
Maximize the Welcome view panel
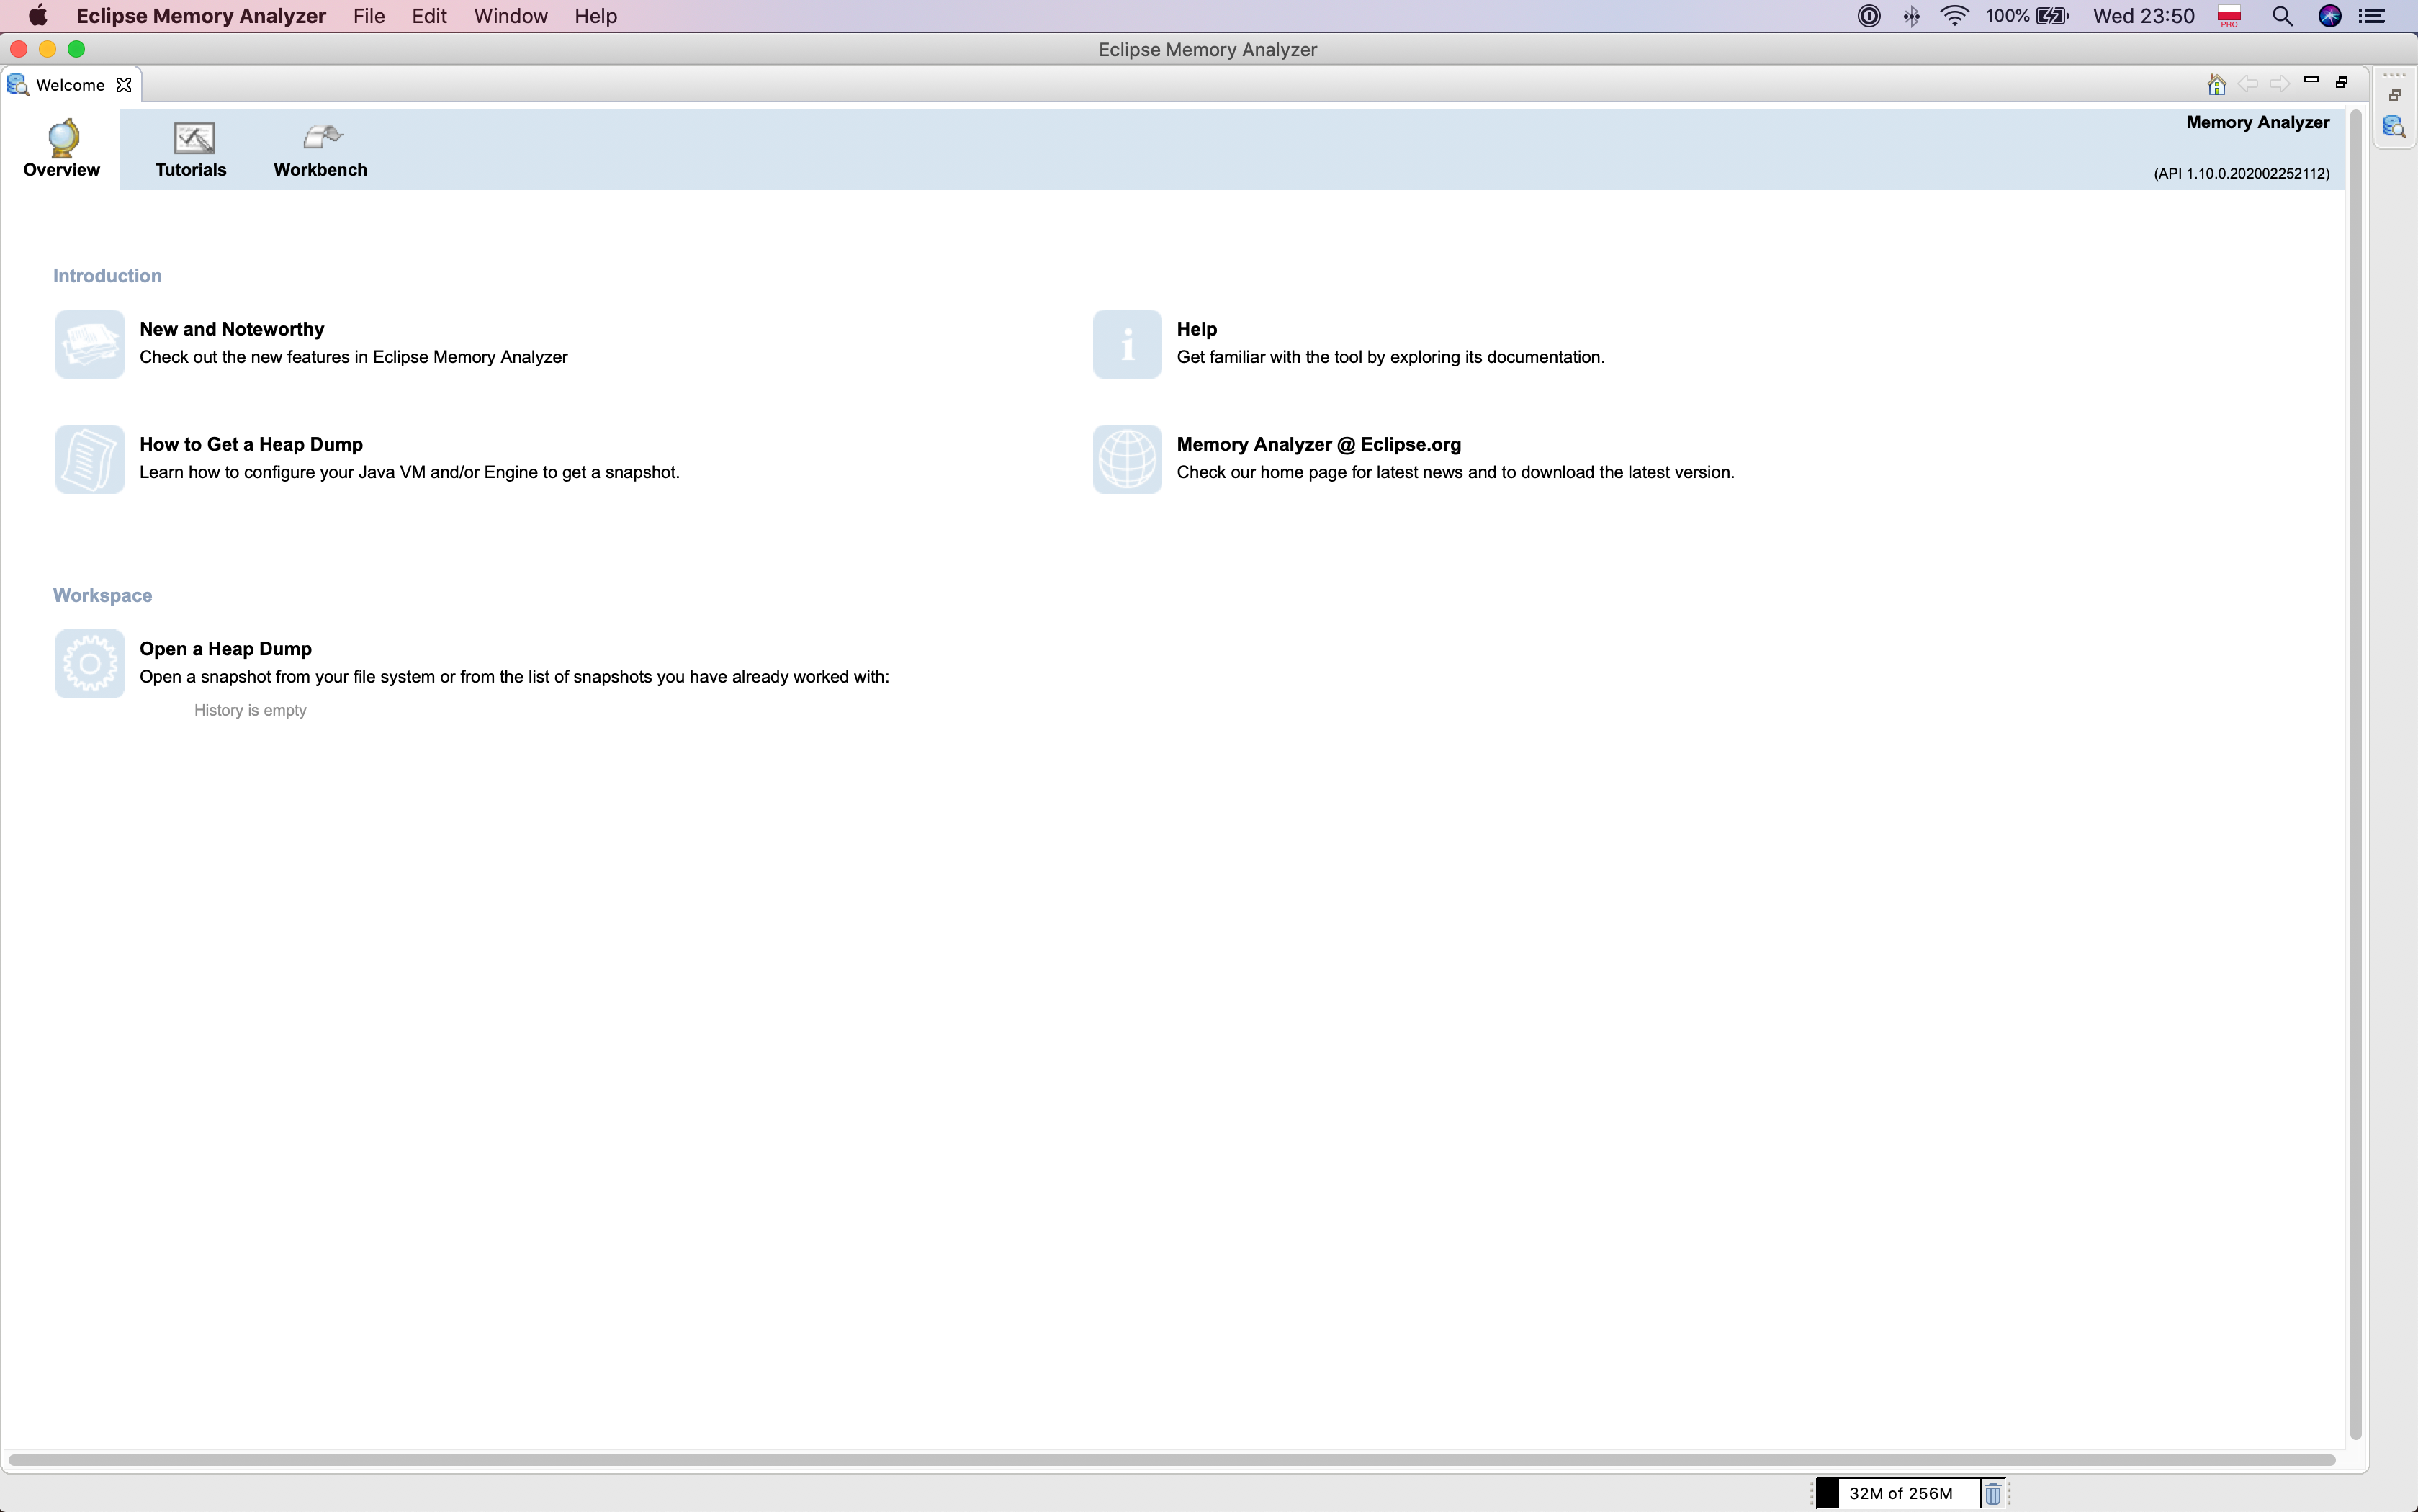[2341, 82]
